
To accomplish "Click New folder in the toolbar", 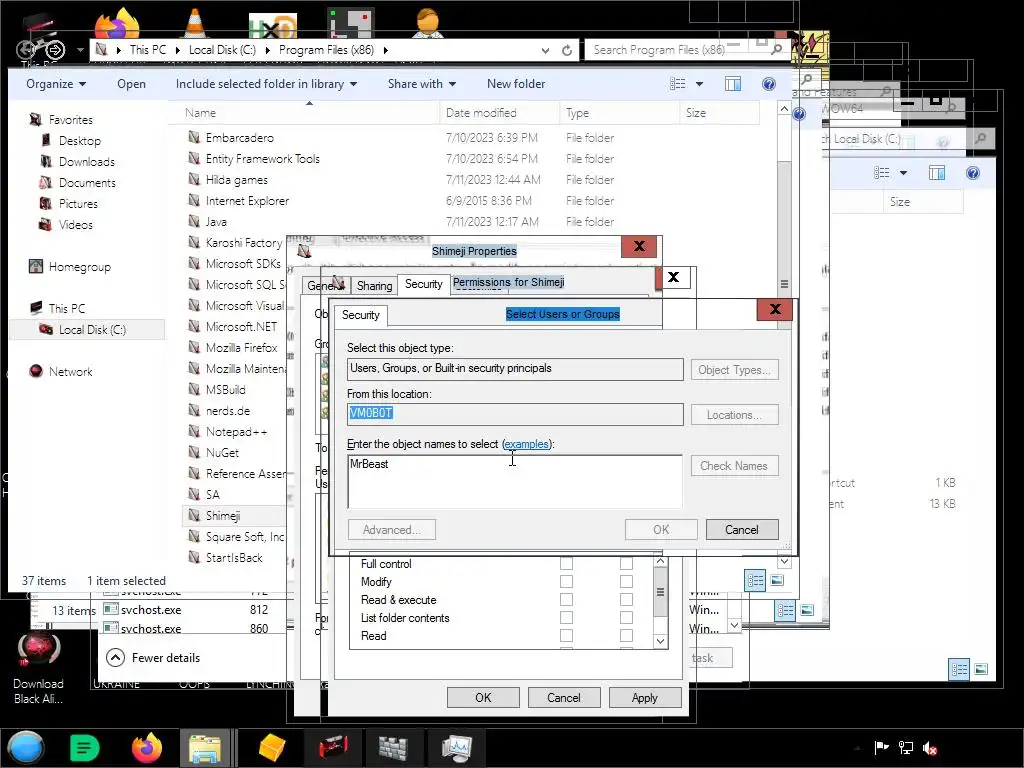I will coord(516,84).
